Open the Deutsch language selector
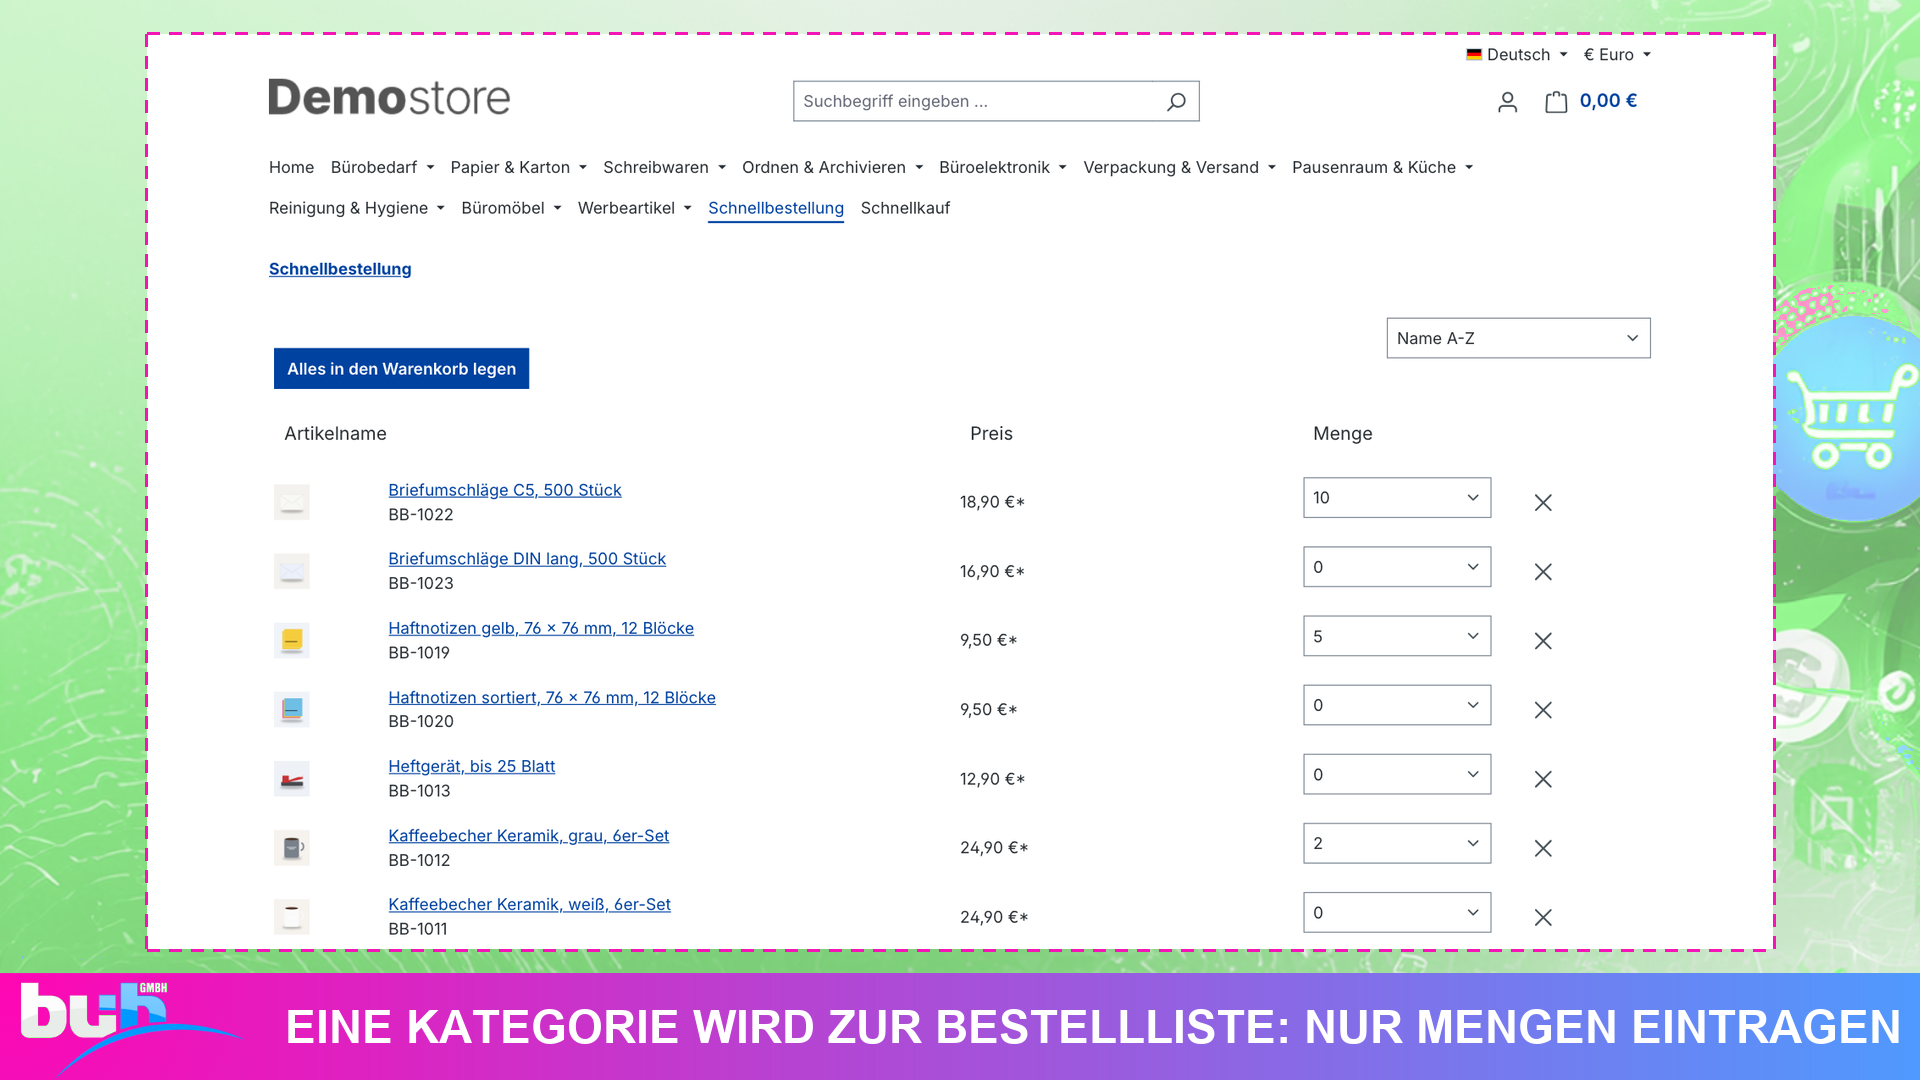1920x1080 pixels. click(1517, 55)
